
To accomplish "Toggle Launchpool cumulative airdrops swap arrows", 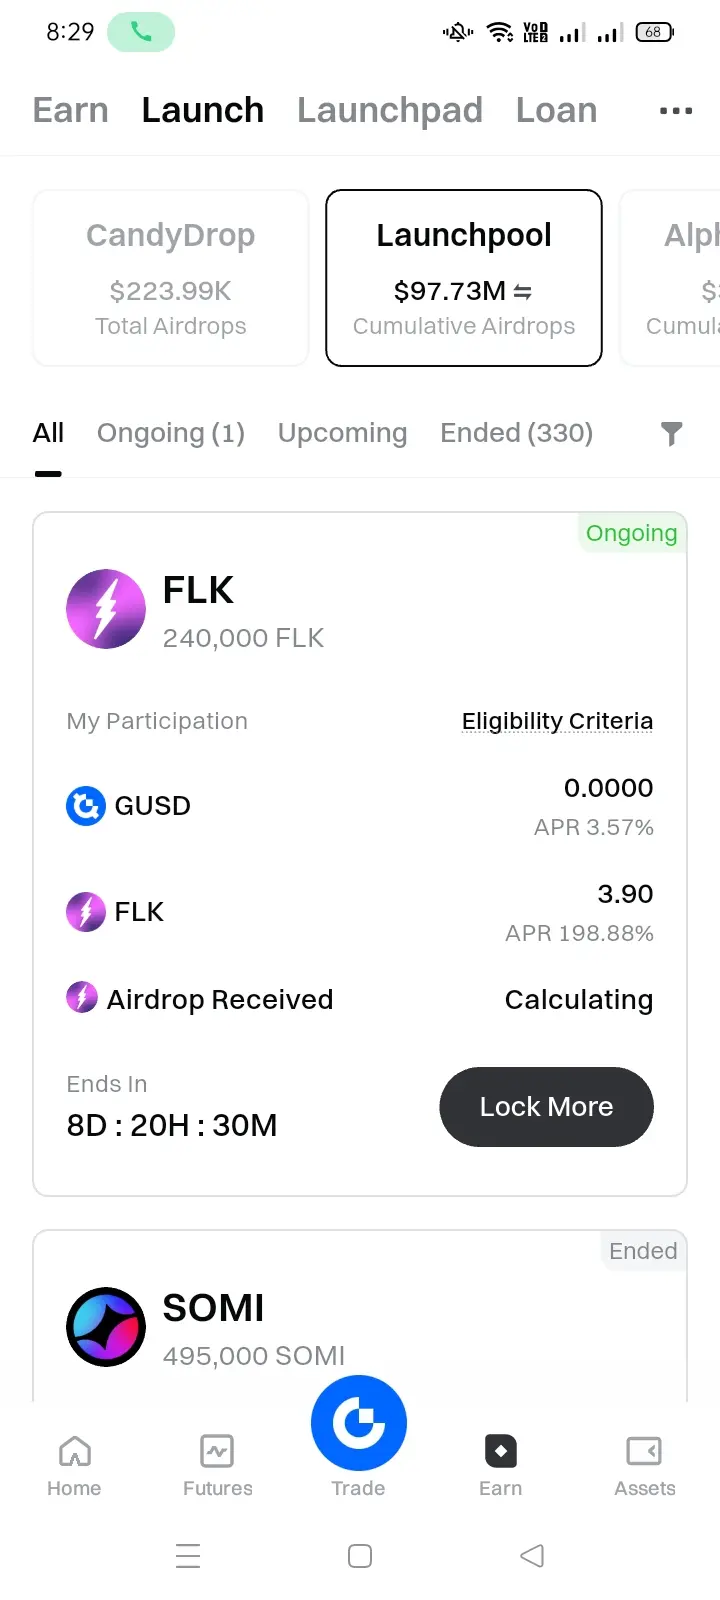I will pos(523,292).
